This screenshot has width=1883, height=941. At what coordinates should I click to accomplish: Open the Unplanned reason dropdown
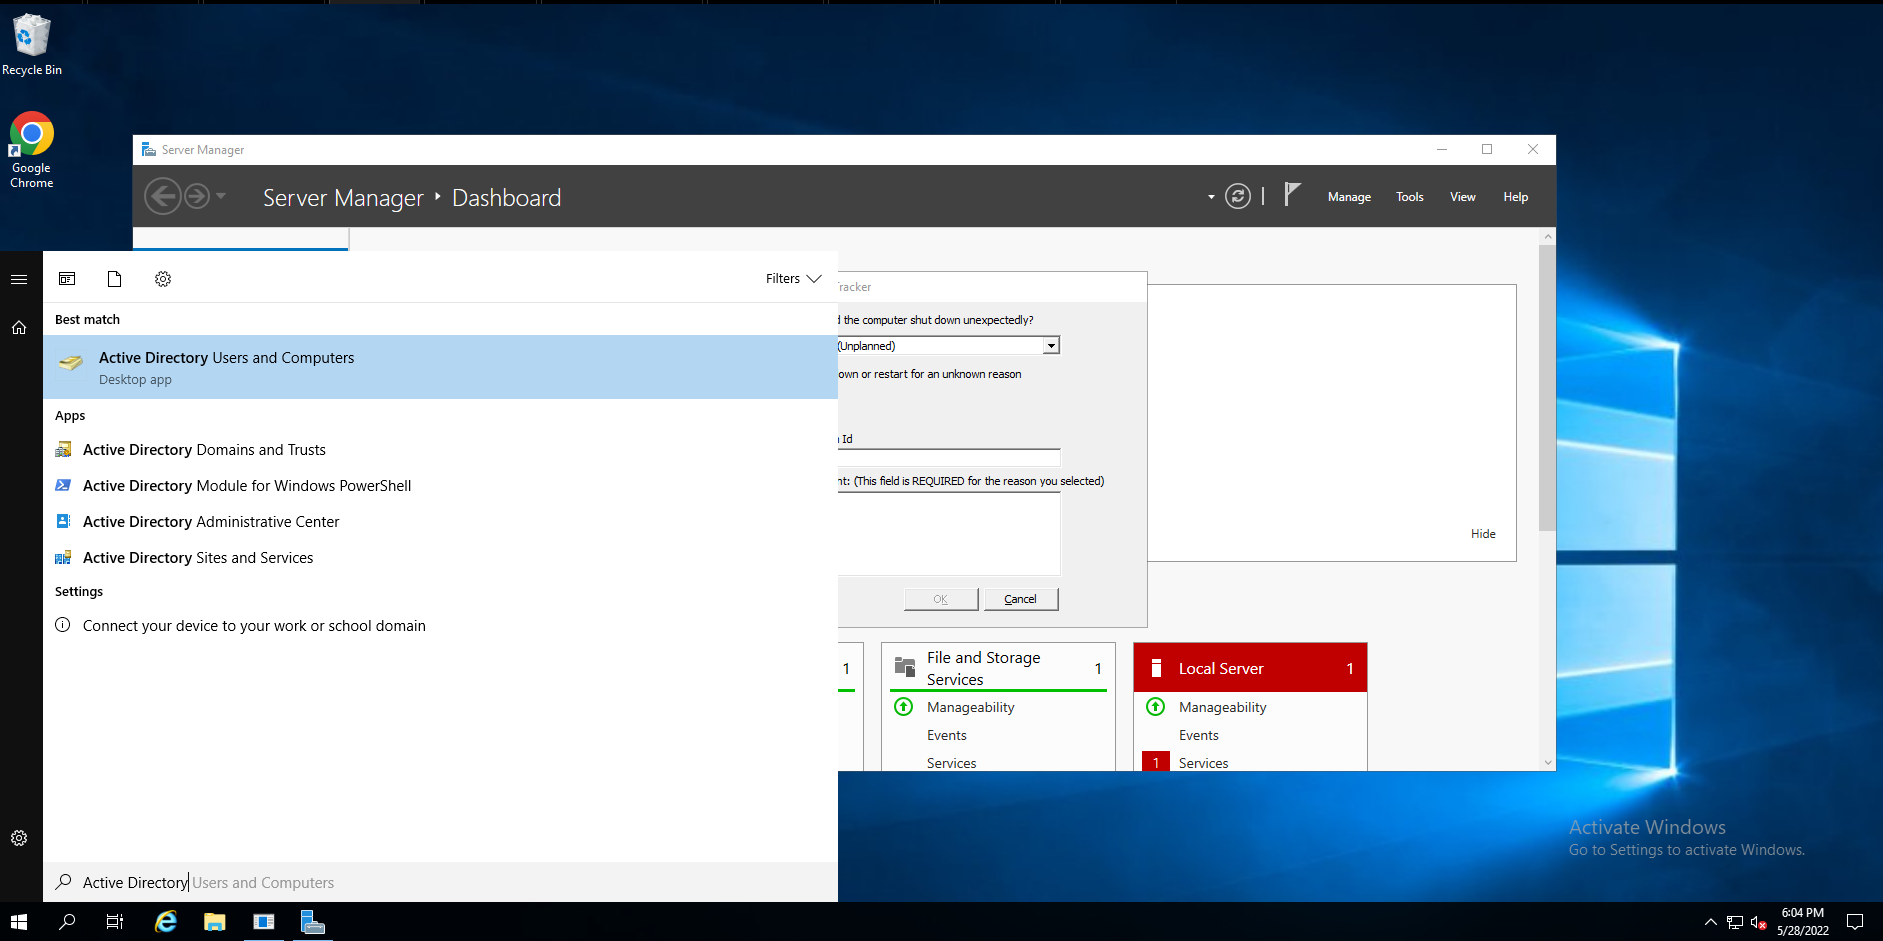pos(1051,346)
